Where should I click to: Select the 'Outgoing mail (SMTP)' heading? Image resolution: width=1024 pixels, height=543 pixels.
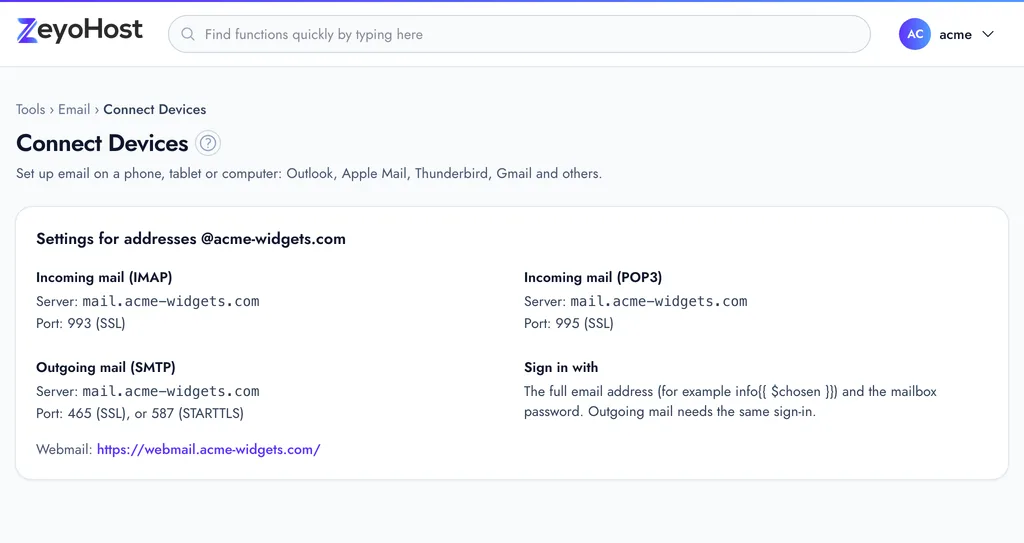(106, 368)
